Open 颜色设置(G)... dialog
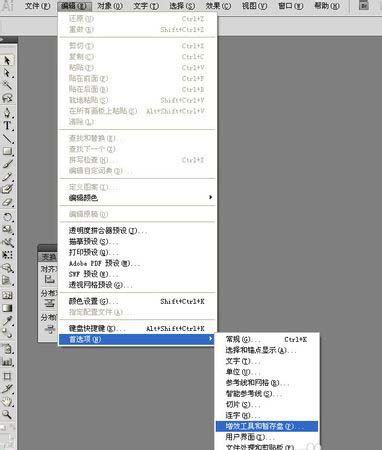Image resolution: width=382 pixels, height=450 pixels. (137, 301)
